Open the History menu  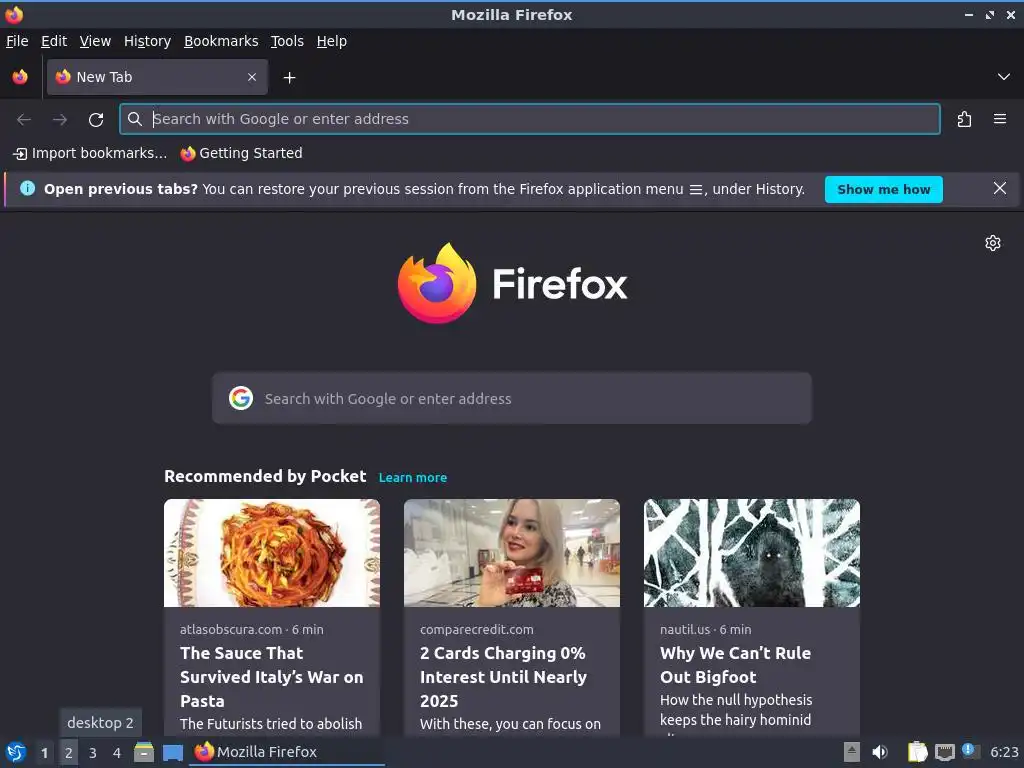(x=147, y=41)
